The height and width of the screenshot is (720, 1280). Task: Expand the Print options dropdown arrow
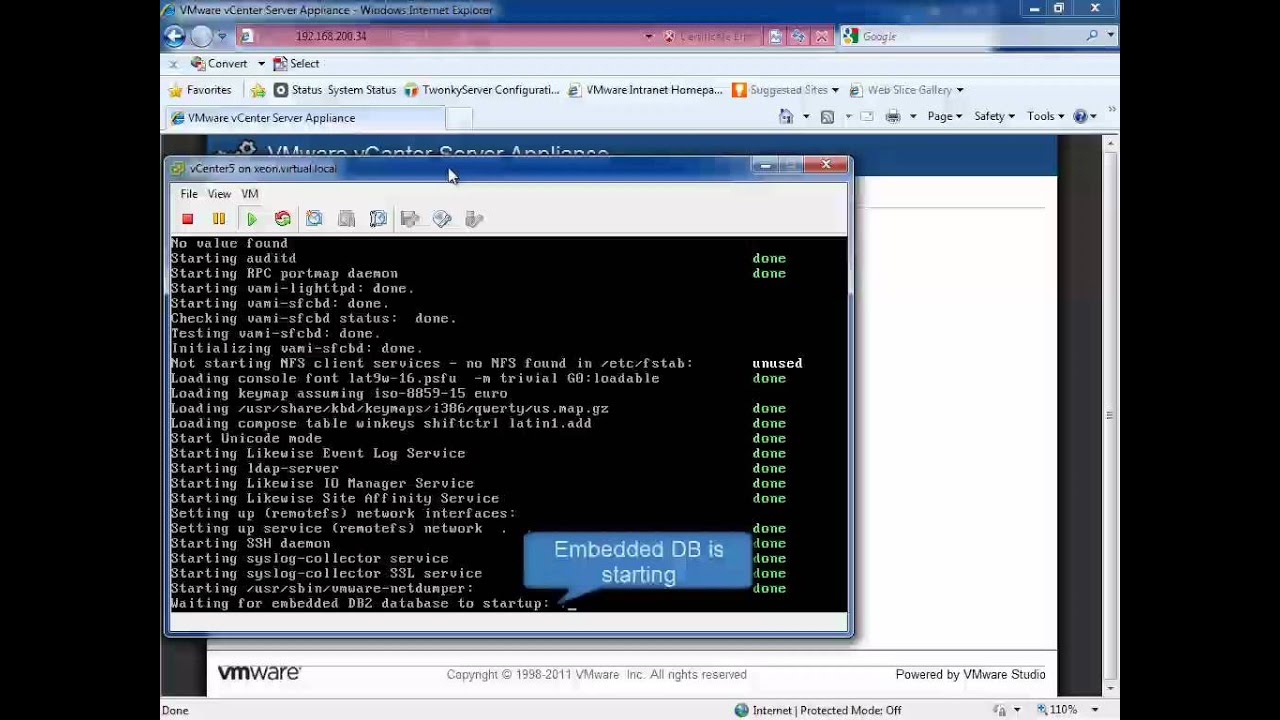click(x=913, y=117)
